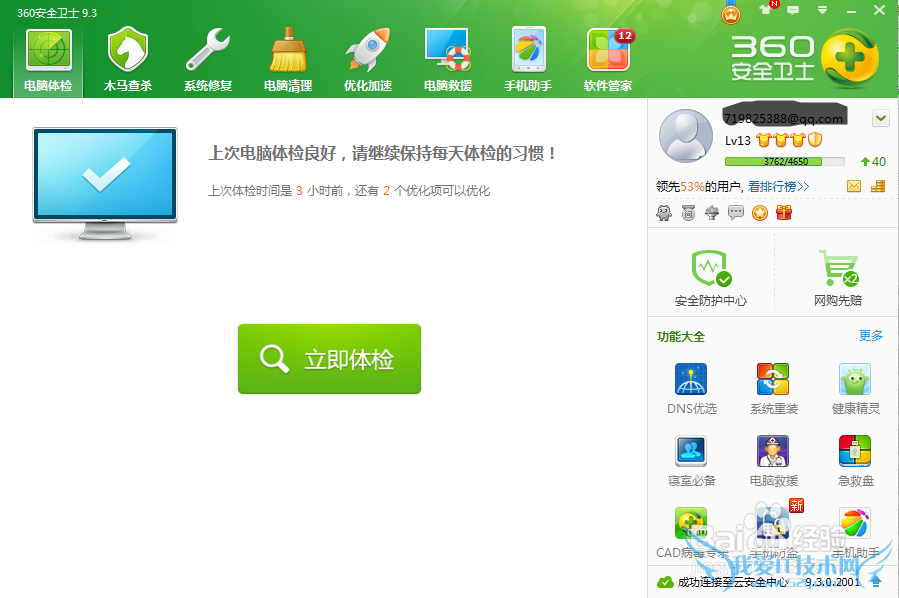Open 电脑救援 in 功能大全 panel
The image size is (899, 598).
coord(774,461)
